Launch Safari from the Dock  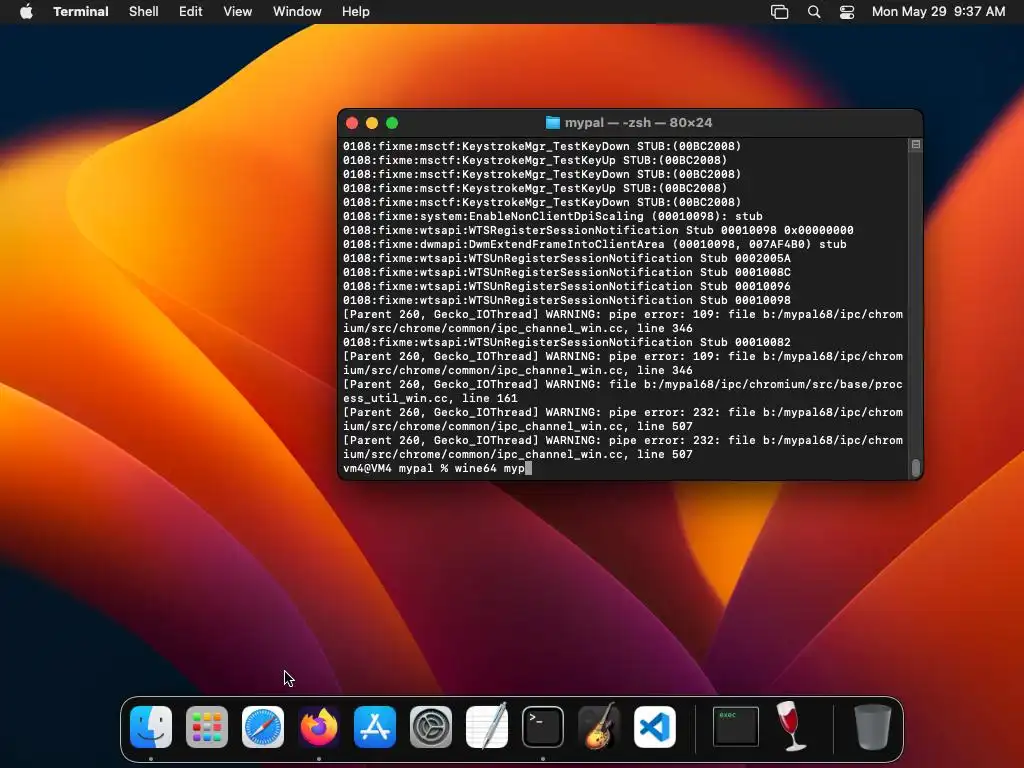263,727
